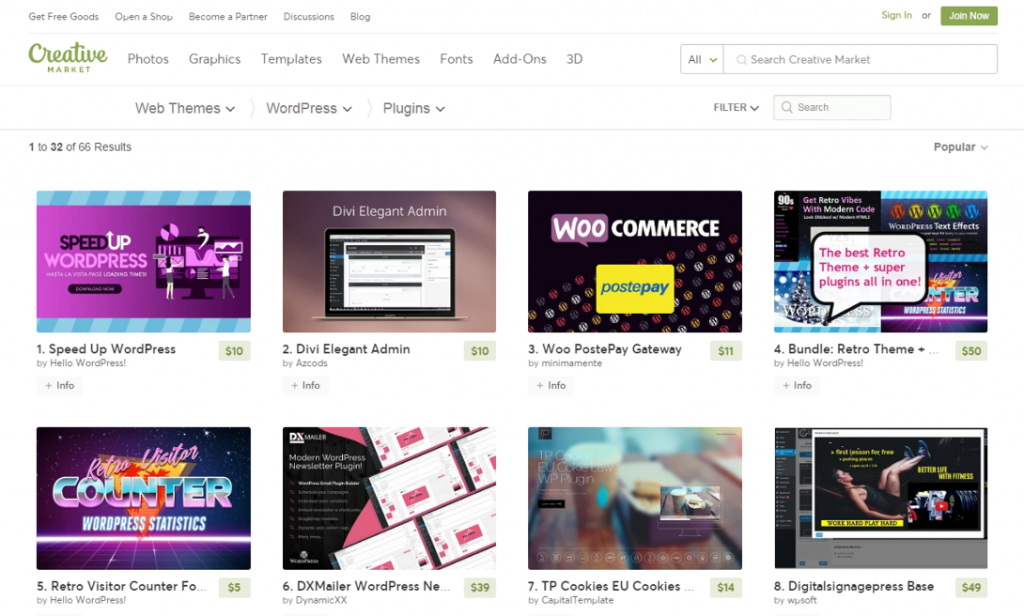Open the Popular sort dropdown

click(961, 147)
